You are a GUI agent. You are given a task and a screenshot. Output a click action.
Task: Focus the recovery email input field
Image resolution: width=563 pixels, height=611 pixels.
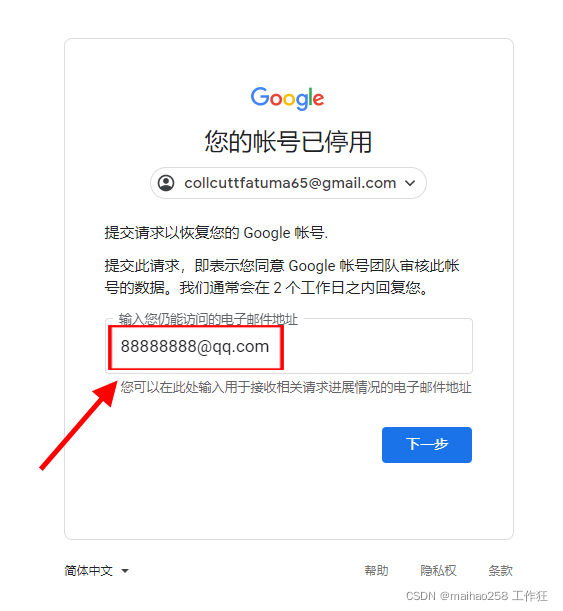click(x=289, y=346)
